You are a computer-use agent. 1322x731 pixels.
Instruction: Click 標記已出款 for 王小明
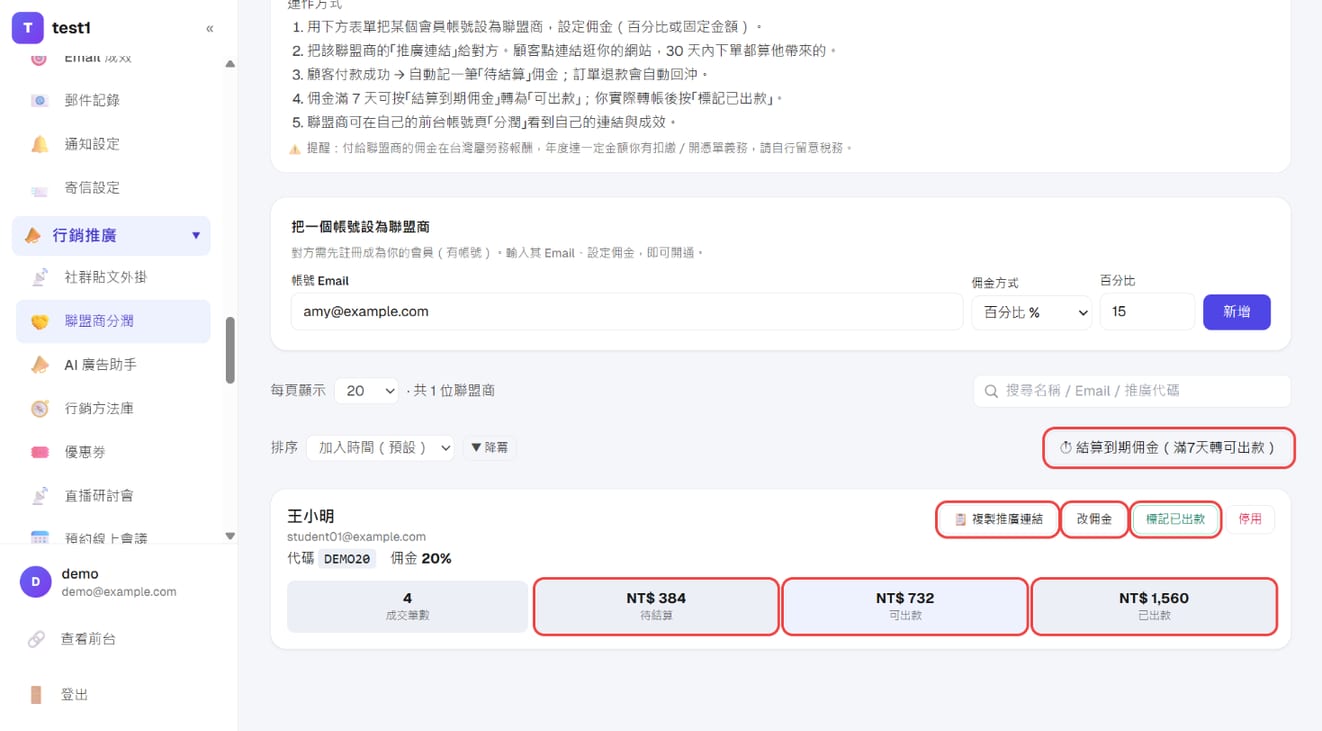click(1176, 519)
